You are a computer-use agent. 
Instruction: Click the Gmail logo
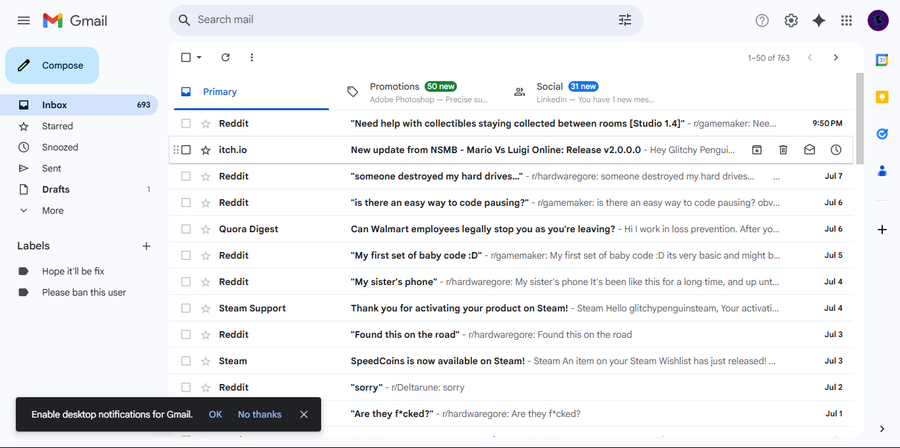75,21
